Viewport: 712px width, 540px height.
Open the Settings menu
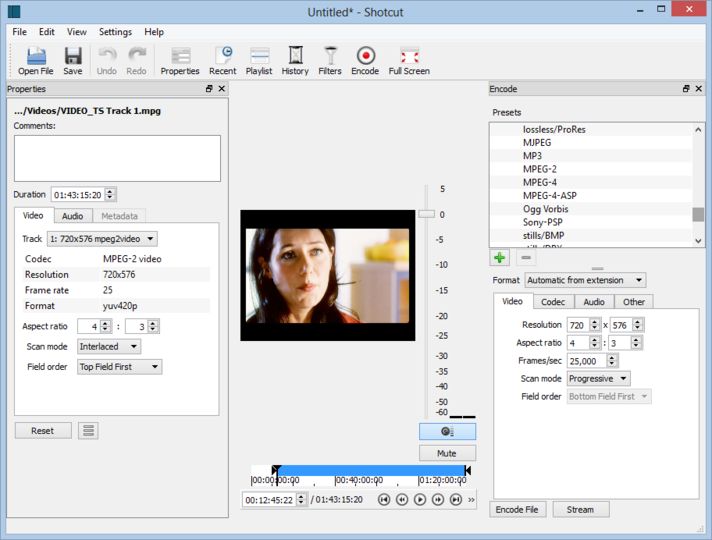115,32
